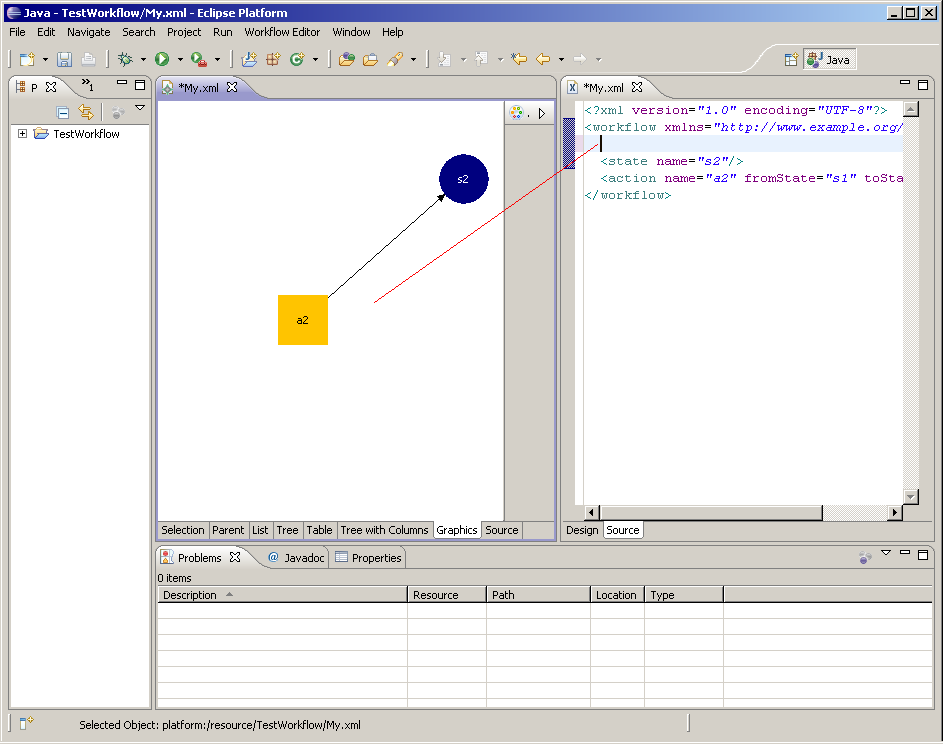Switch to the Tree with Columns tab
Viewport: 943px width, 744px height.
pos(384,530)
